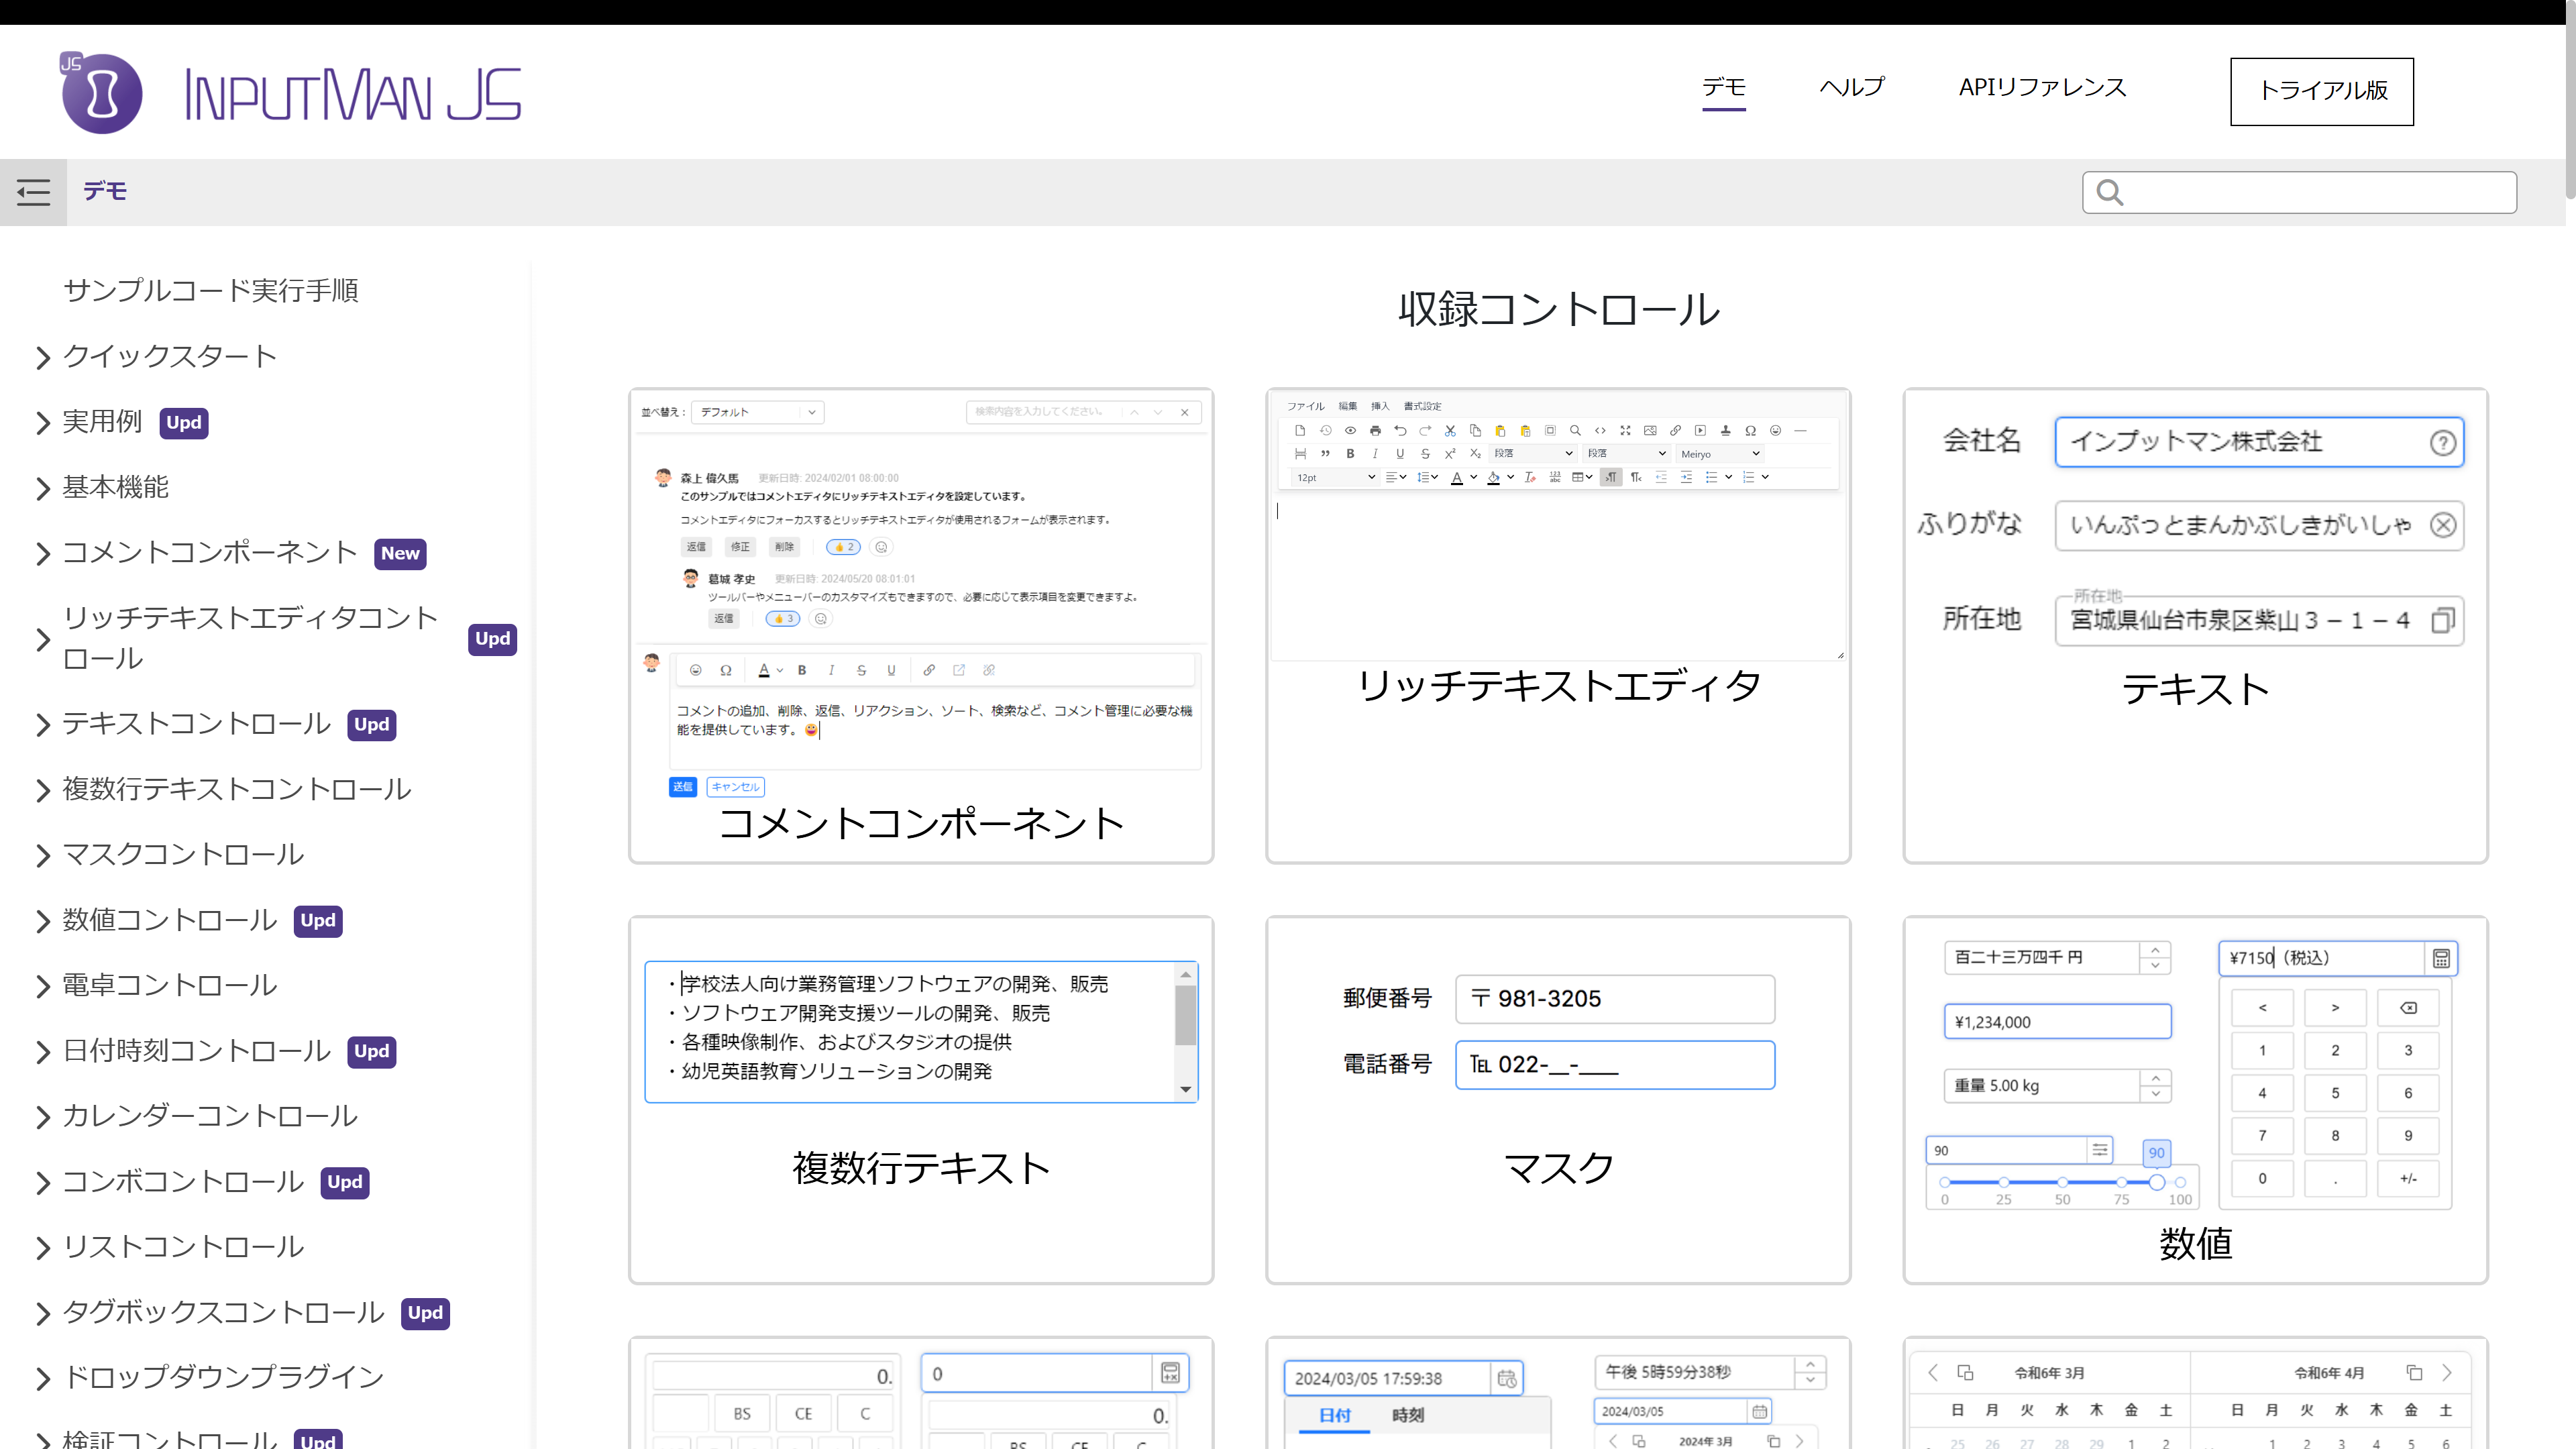
Task: Click the search magnifier icon
Action: pyautogui.click(x=2109, y=192)
